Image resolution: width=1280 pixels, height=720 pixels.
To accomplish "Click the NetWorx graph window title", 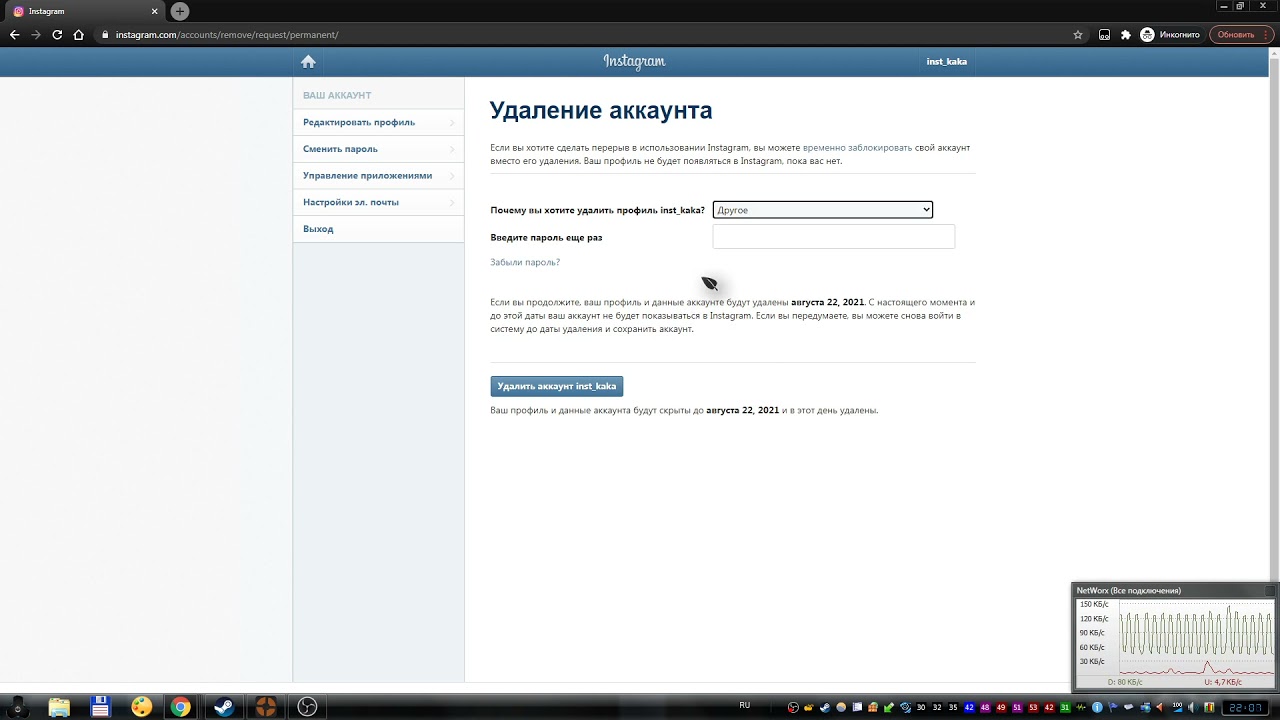I will [1128, 590].
